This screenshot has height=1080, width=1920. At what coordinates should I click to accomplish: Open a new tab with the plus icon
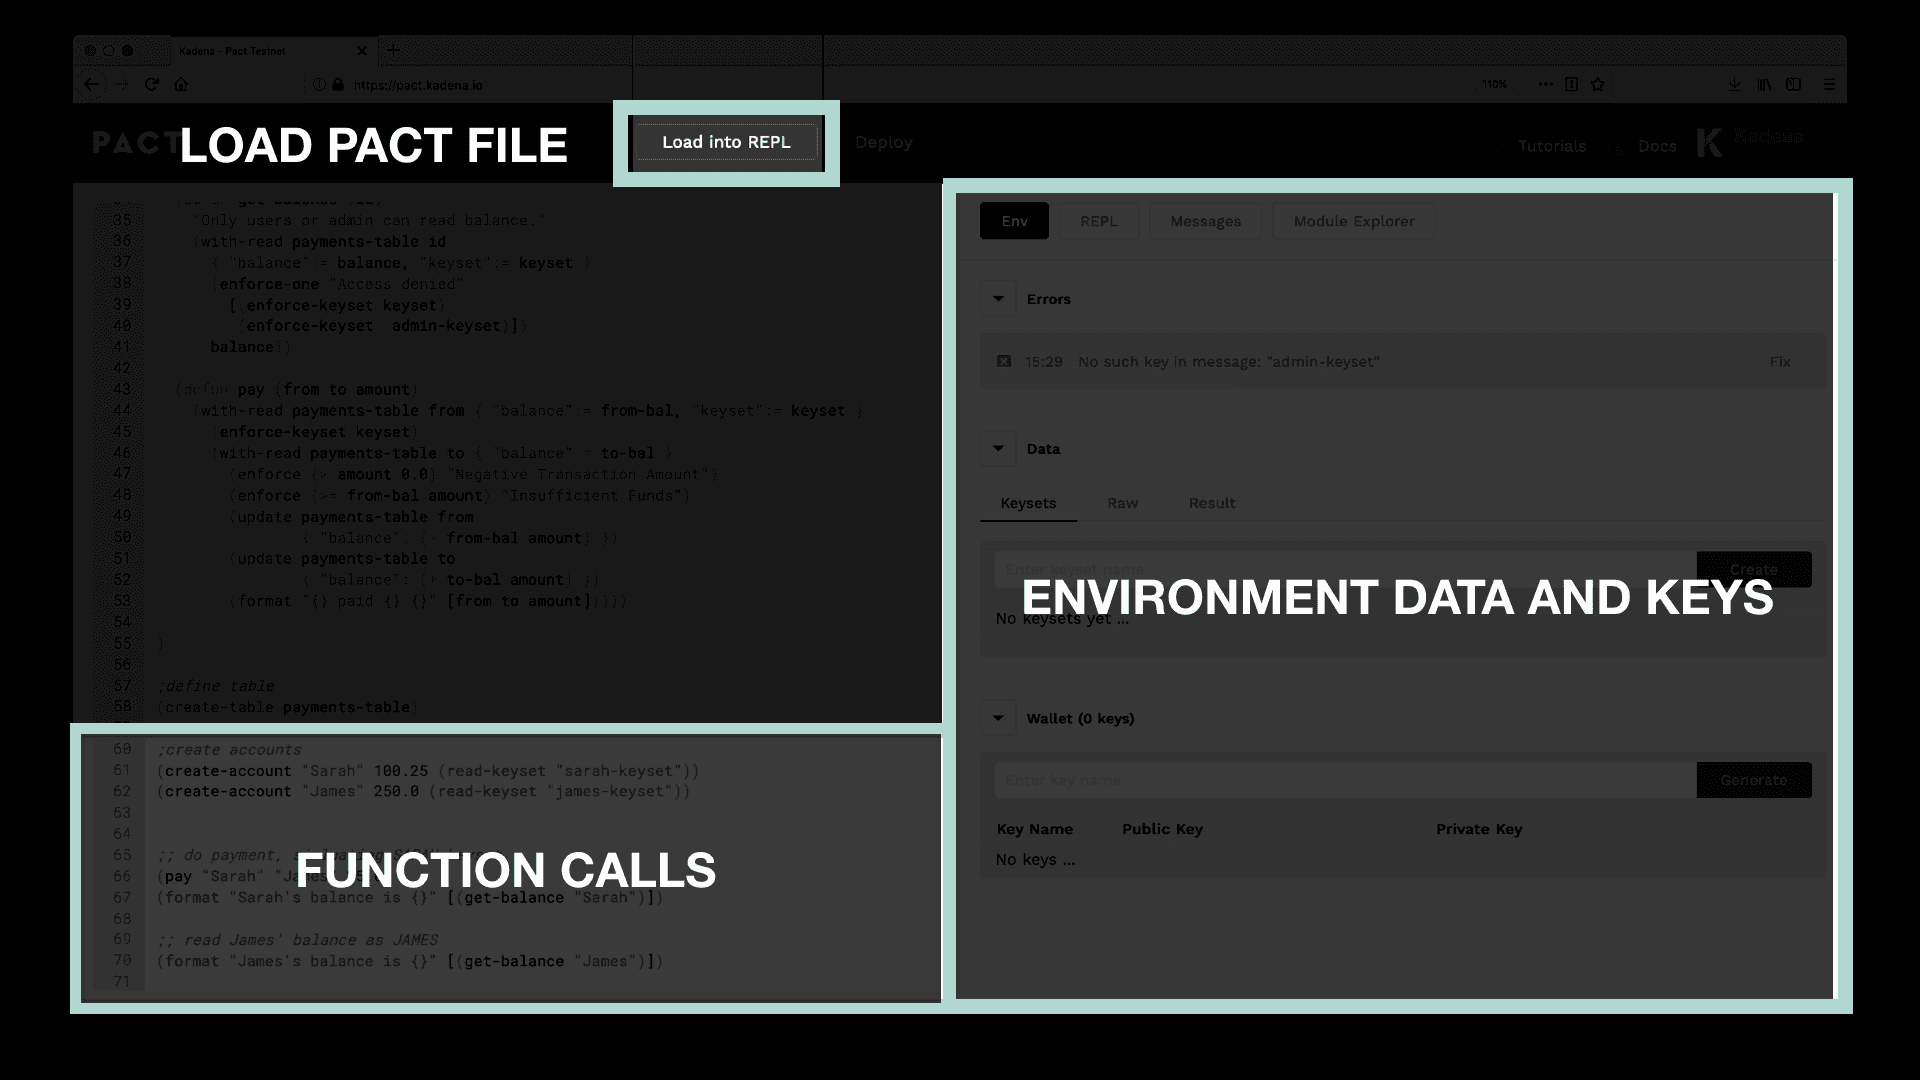pyautogui.click(x=393, y=50)
